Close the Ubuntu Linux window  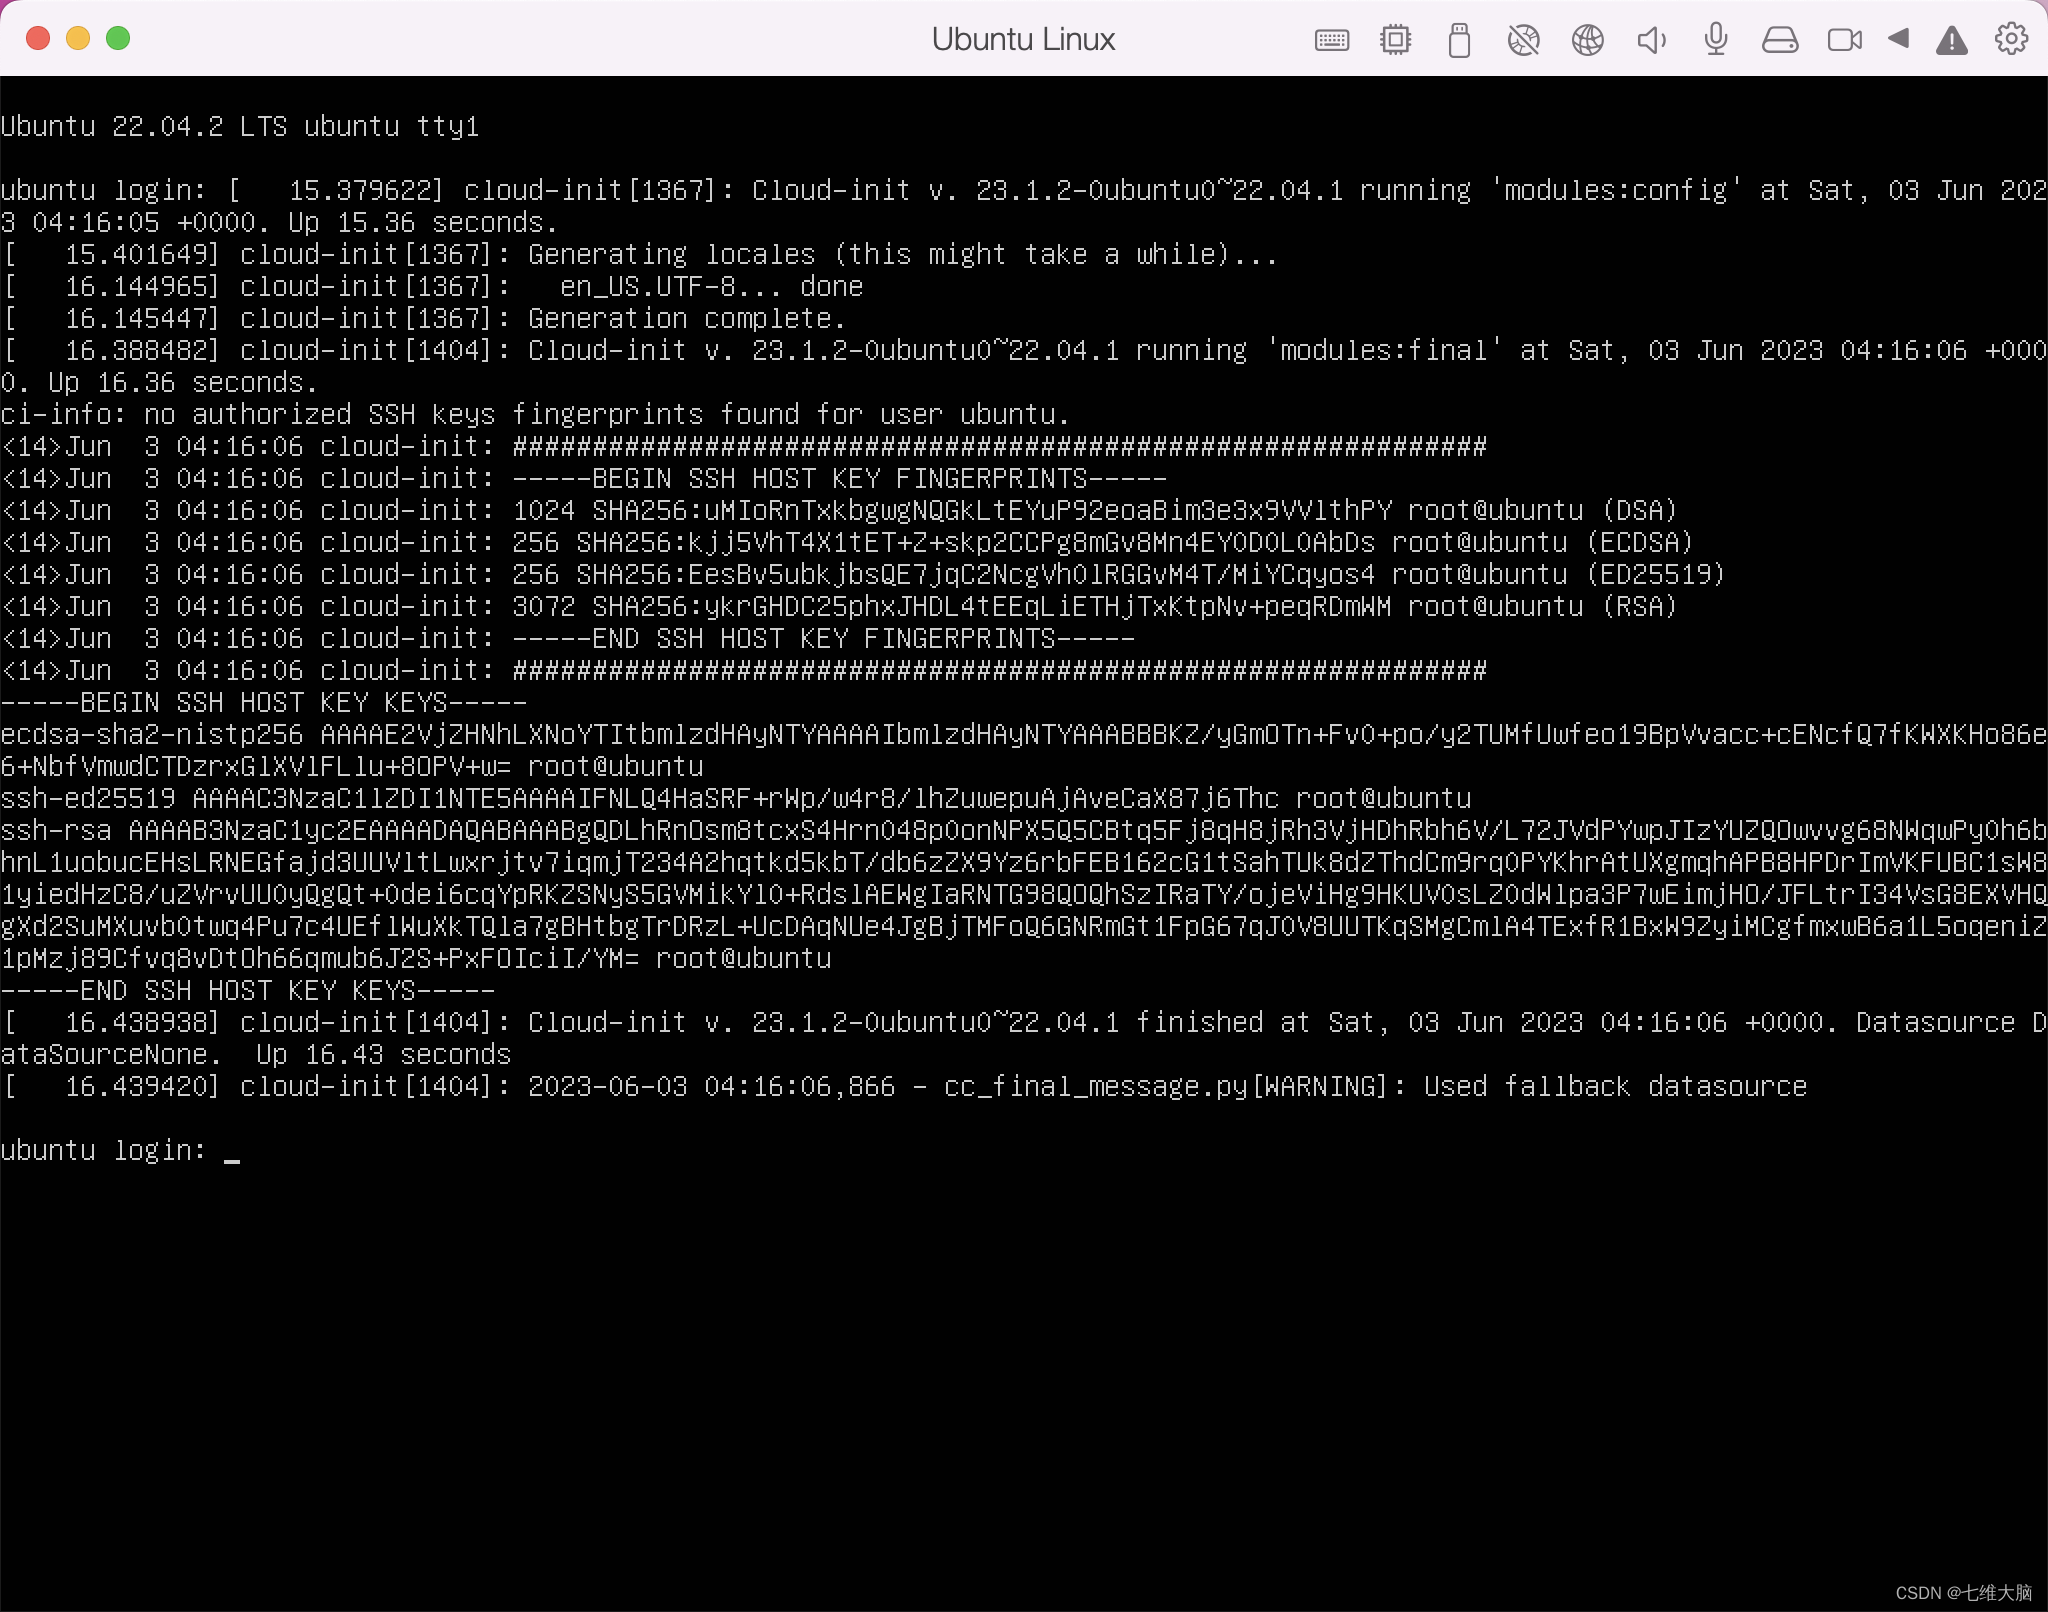[x=38, y=38]
